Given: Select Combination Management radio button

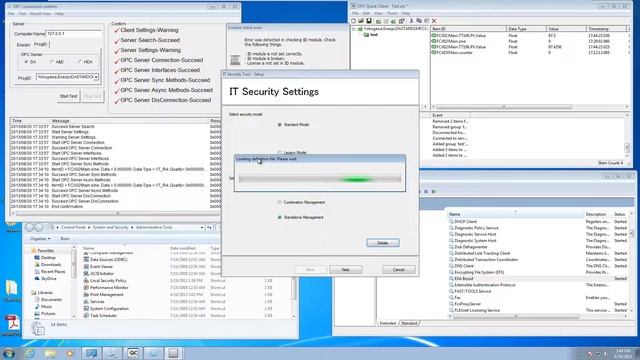Looking at the screenshot, I should [x=280, y=202].
